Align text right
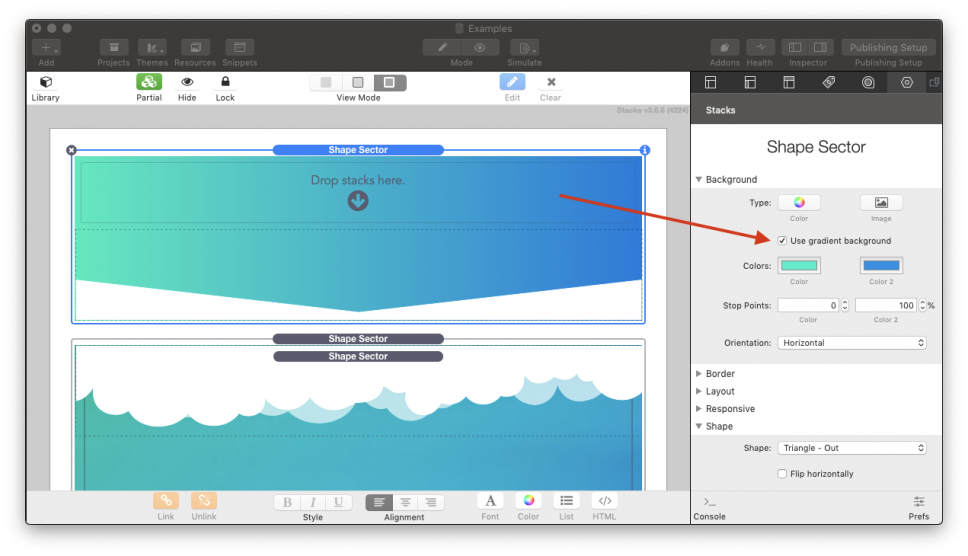Viewport: 968px width, 556px height. coord(431,502)
